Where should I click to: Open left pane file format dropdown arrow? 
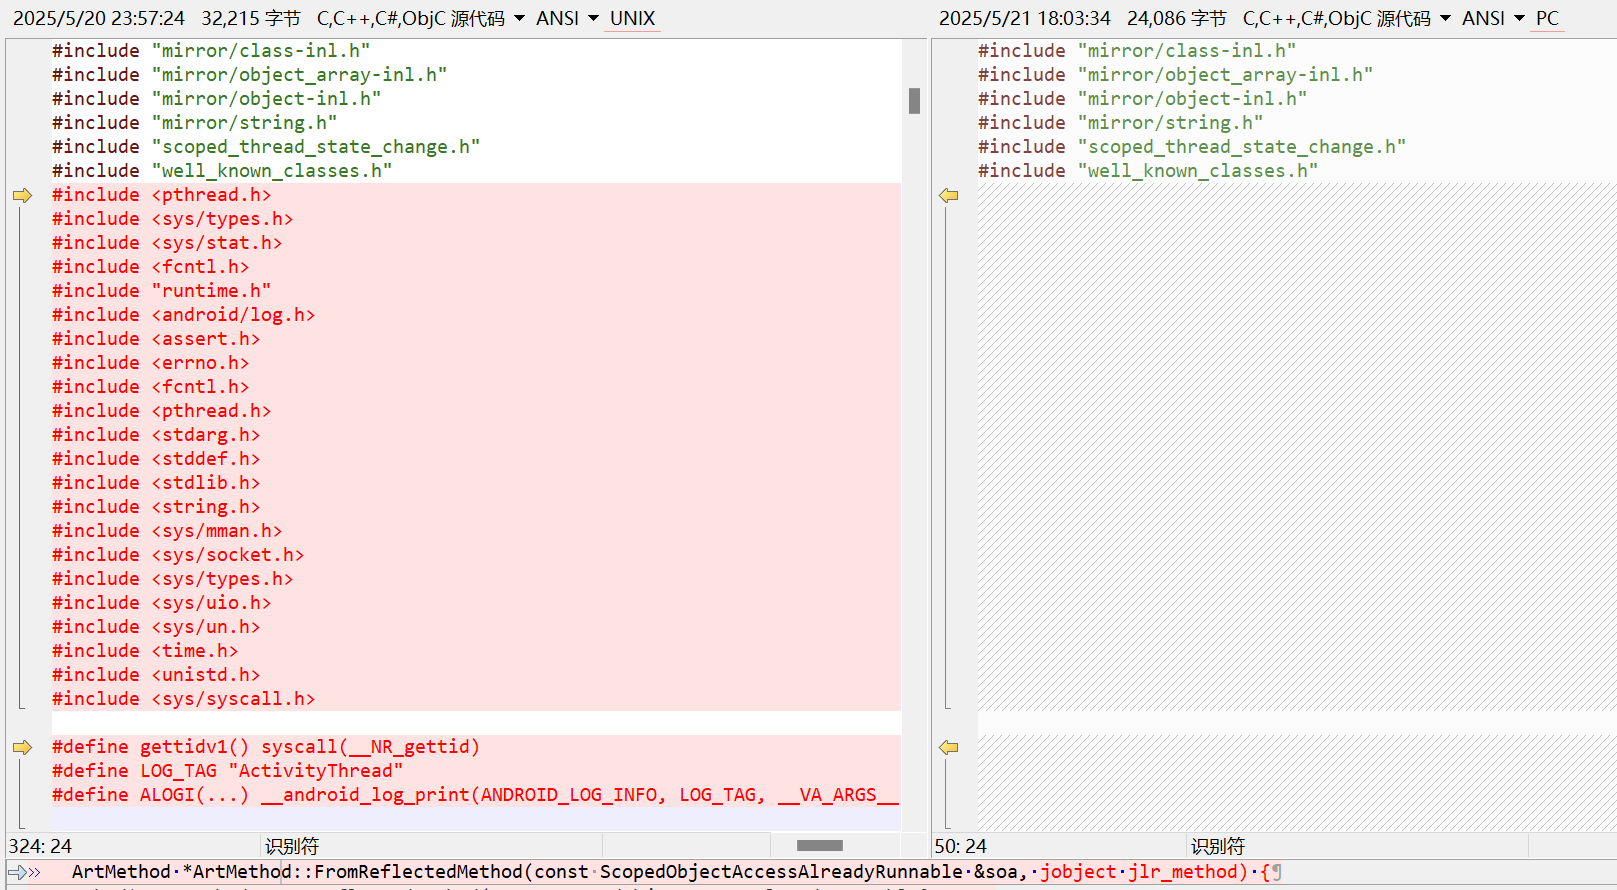coord(519,19)
